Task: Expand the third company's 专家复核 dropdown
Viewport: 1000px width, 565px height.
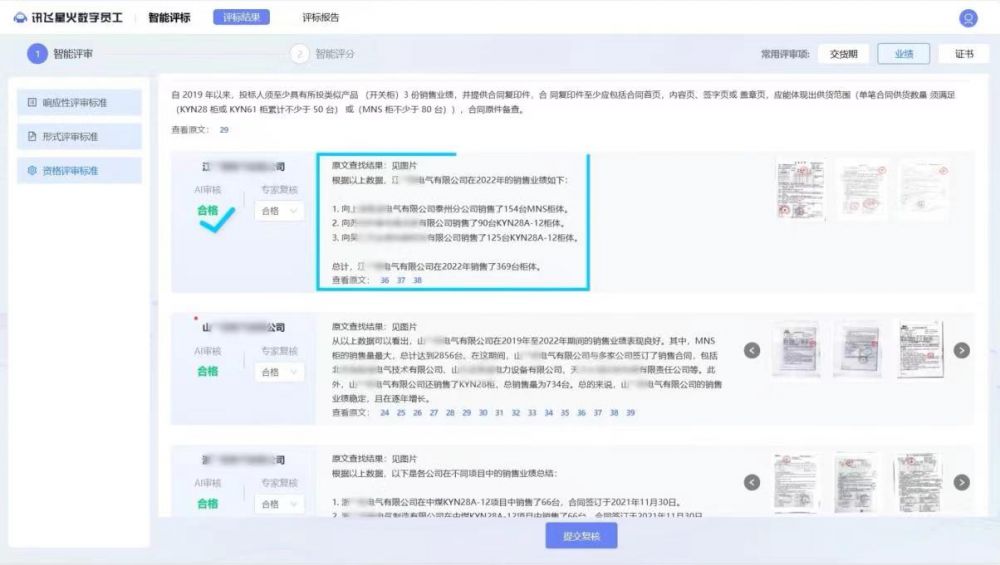Action: point(279,504)
